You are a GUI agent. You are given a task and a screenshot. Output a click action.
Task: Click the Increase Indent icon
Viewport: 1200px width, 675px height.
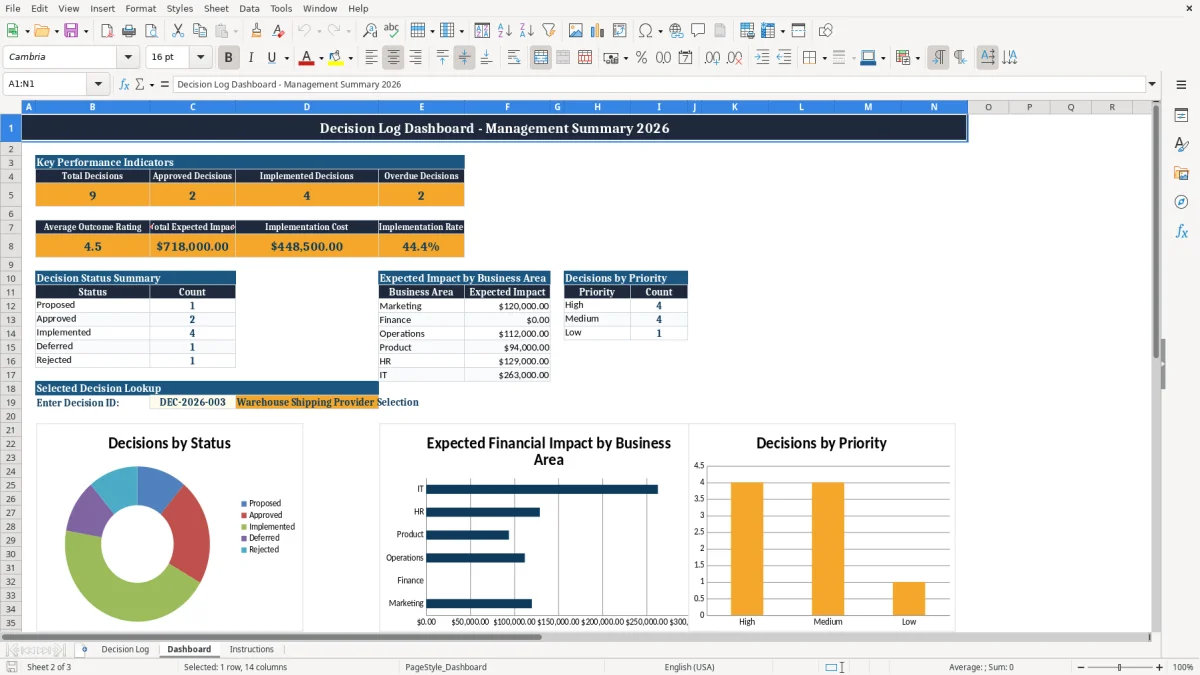point(761,58)
